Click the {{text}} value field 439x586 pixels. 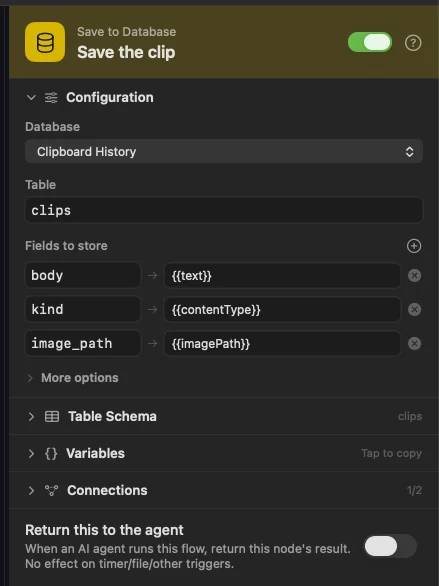pyautogui.click(x=282, y=276)
